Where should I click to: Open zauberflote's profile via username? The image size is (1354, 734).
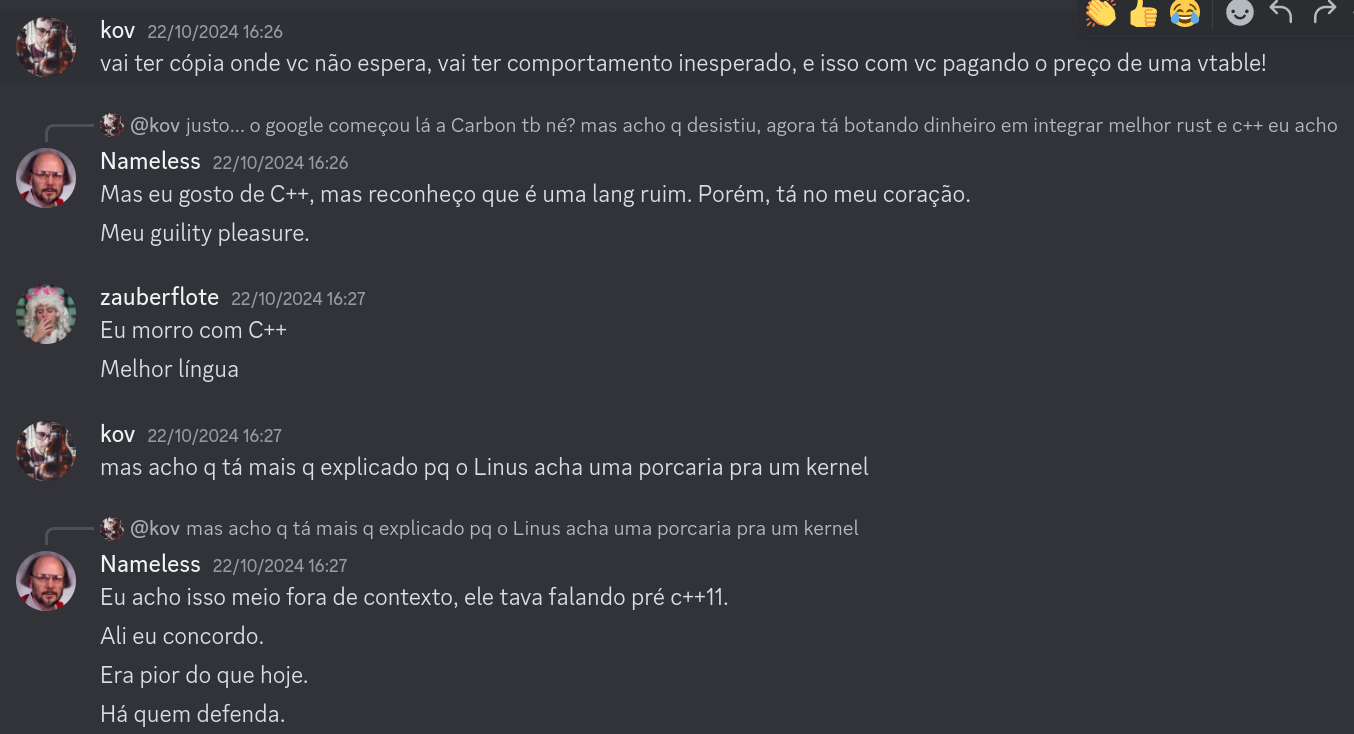pyautogui.click(x=159, y=297)
